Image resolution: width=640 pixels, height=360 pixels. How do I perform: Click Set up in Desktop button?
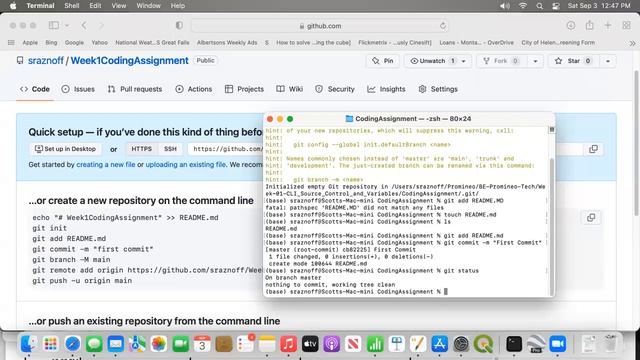pyautogui.click(x=65, y=149)
